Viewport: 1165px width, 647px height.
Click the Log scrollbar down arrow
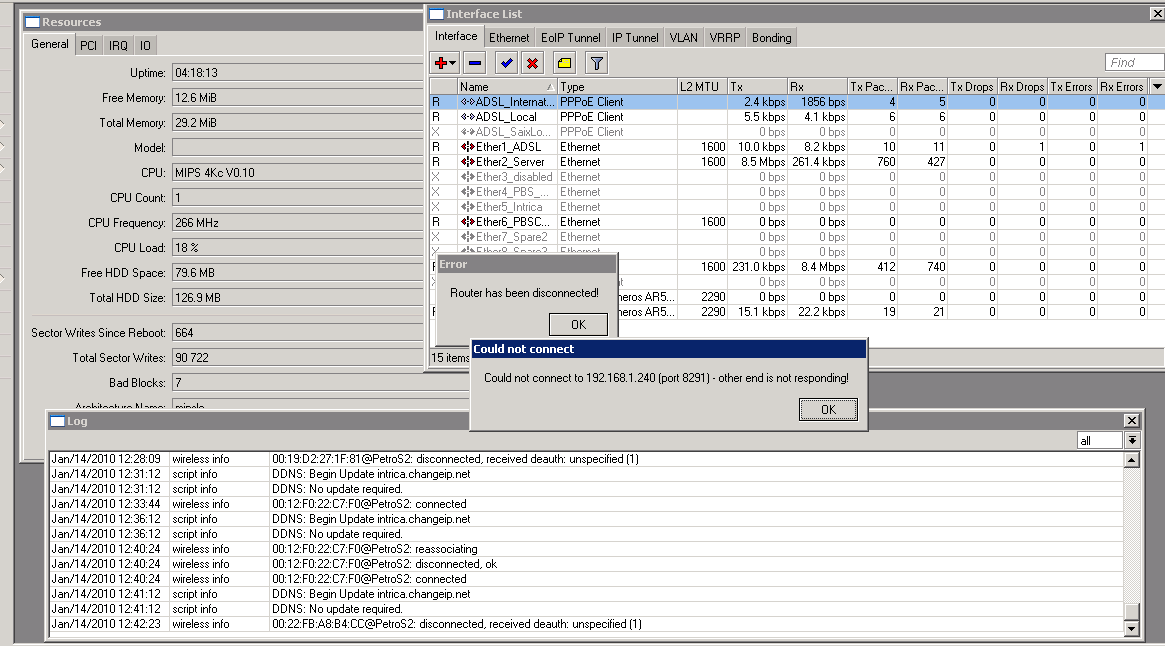[1132, 628]
